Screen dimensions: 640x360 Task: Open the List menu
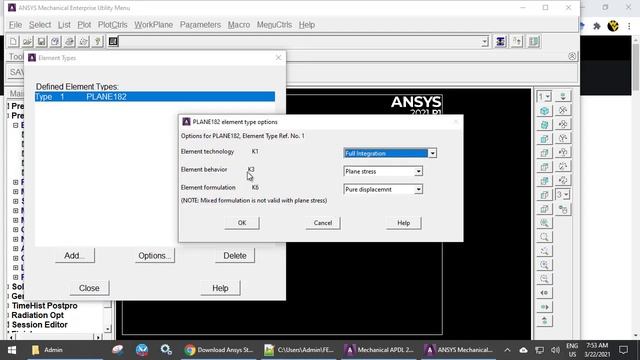tap(64, 25)
